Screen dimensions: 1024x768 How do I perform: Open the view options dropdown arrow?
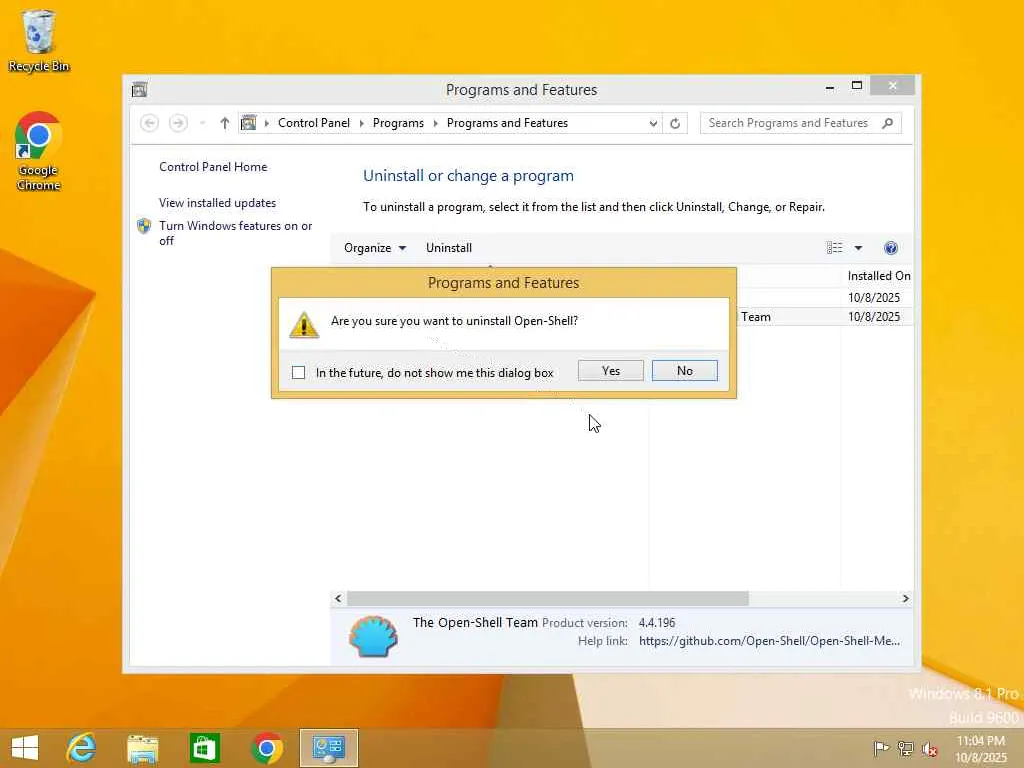click(x=859, y=248)
